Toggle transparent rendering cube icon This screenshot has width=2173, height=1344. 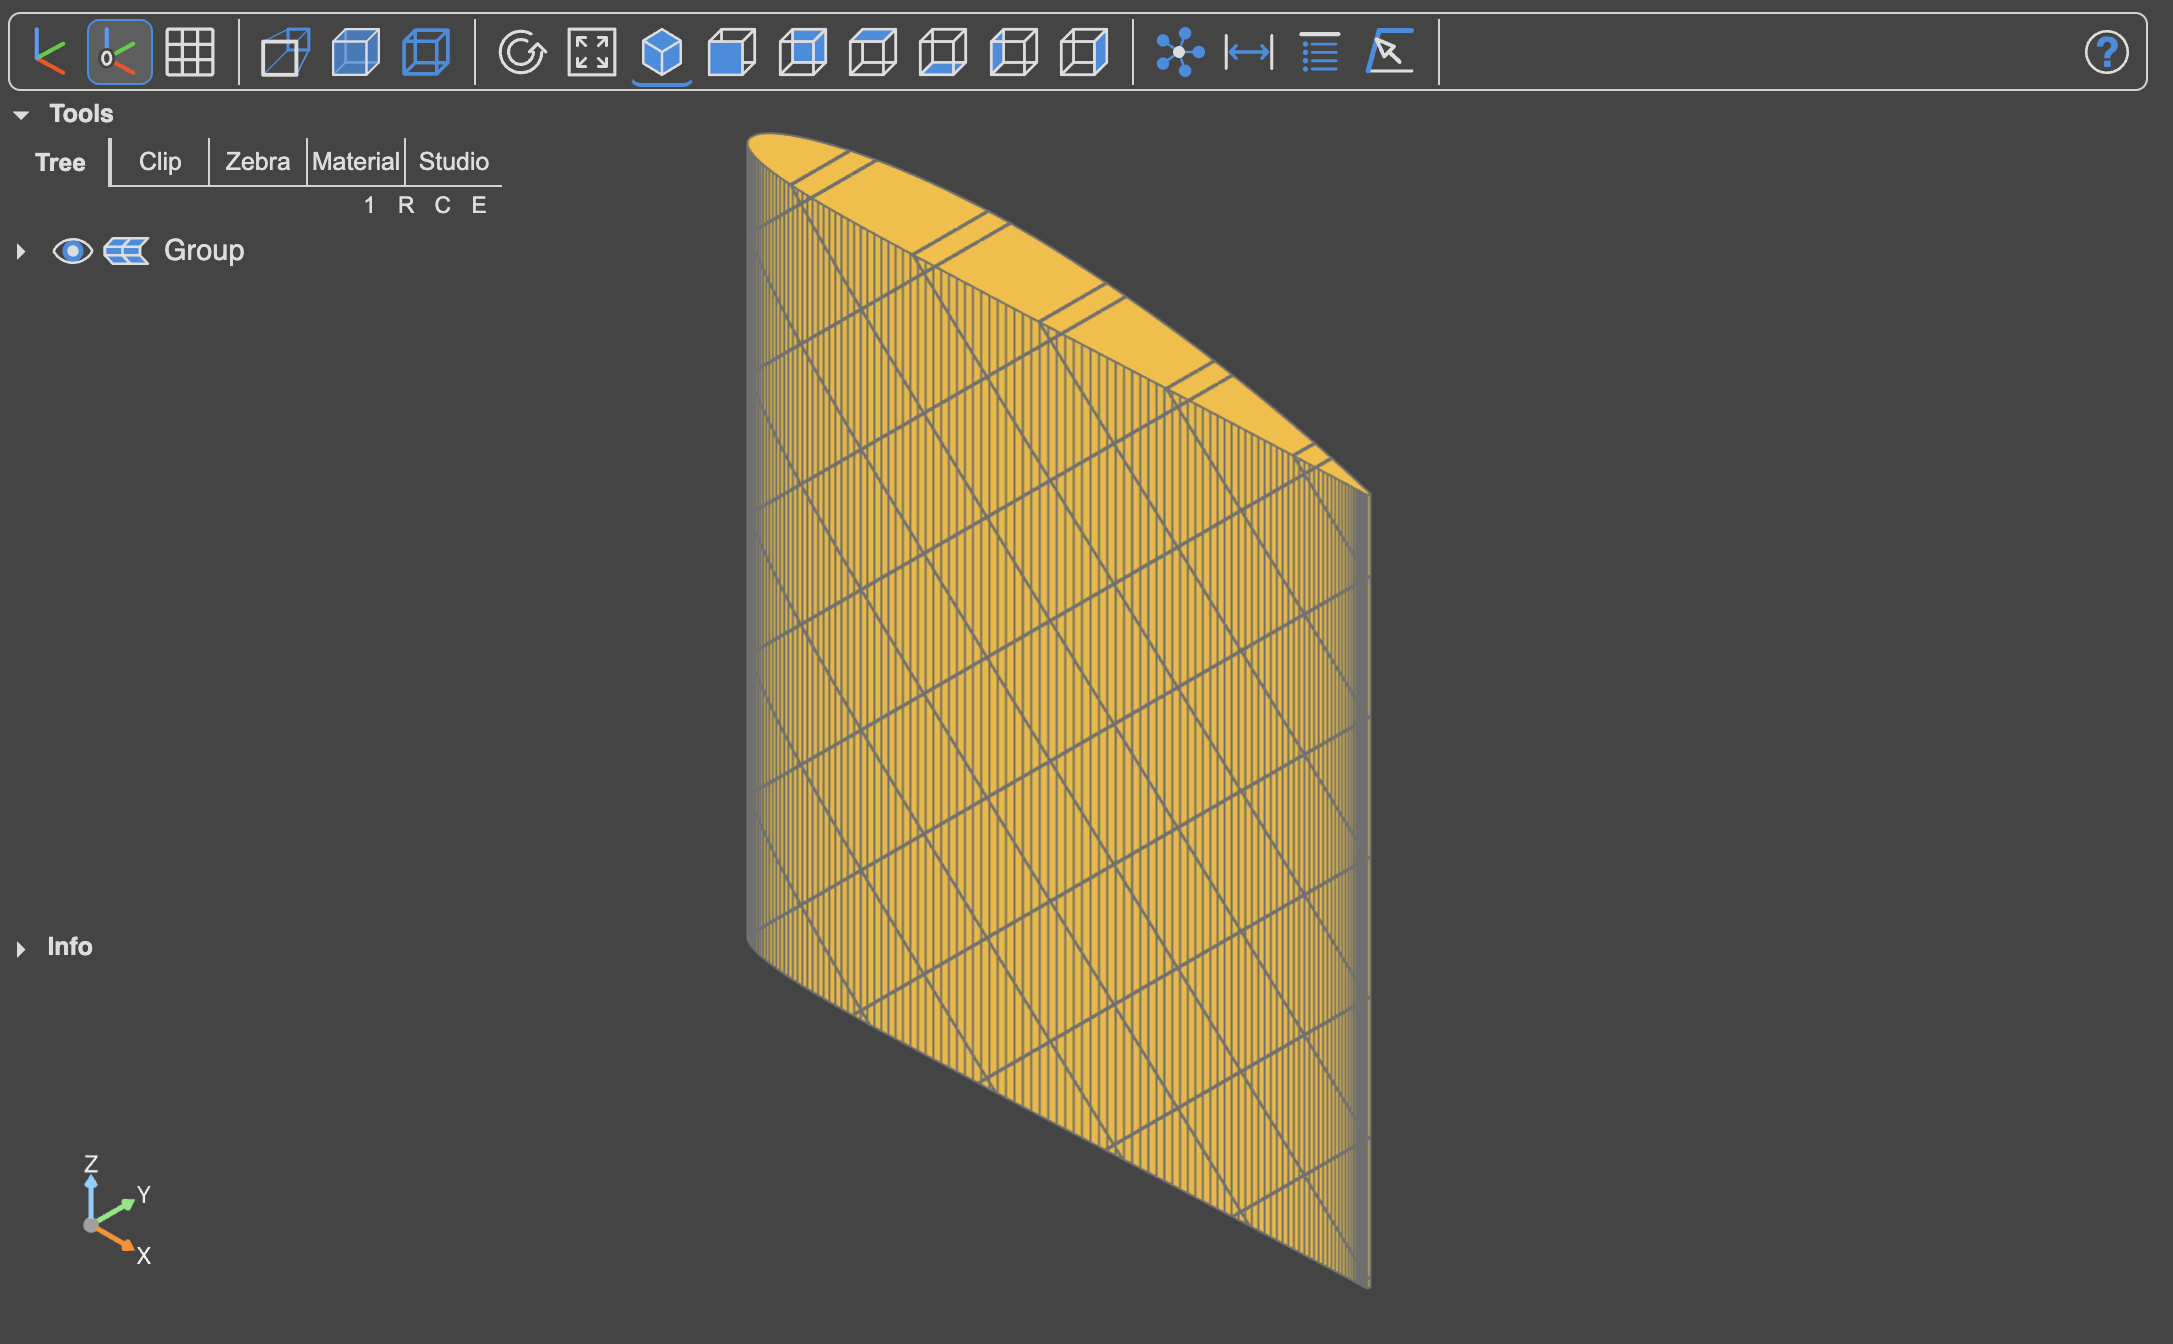356,52
